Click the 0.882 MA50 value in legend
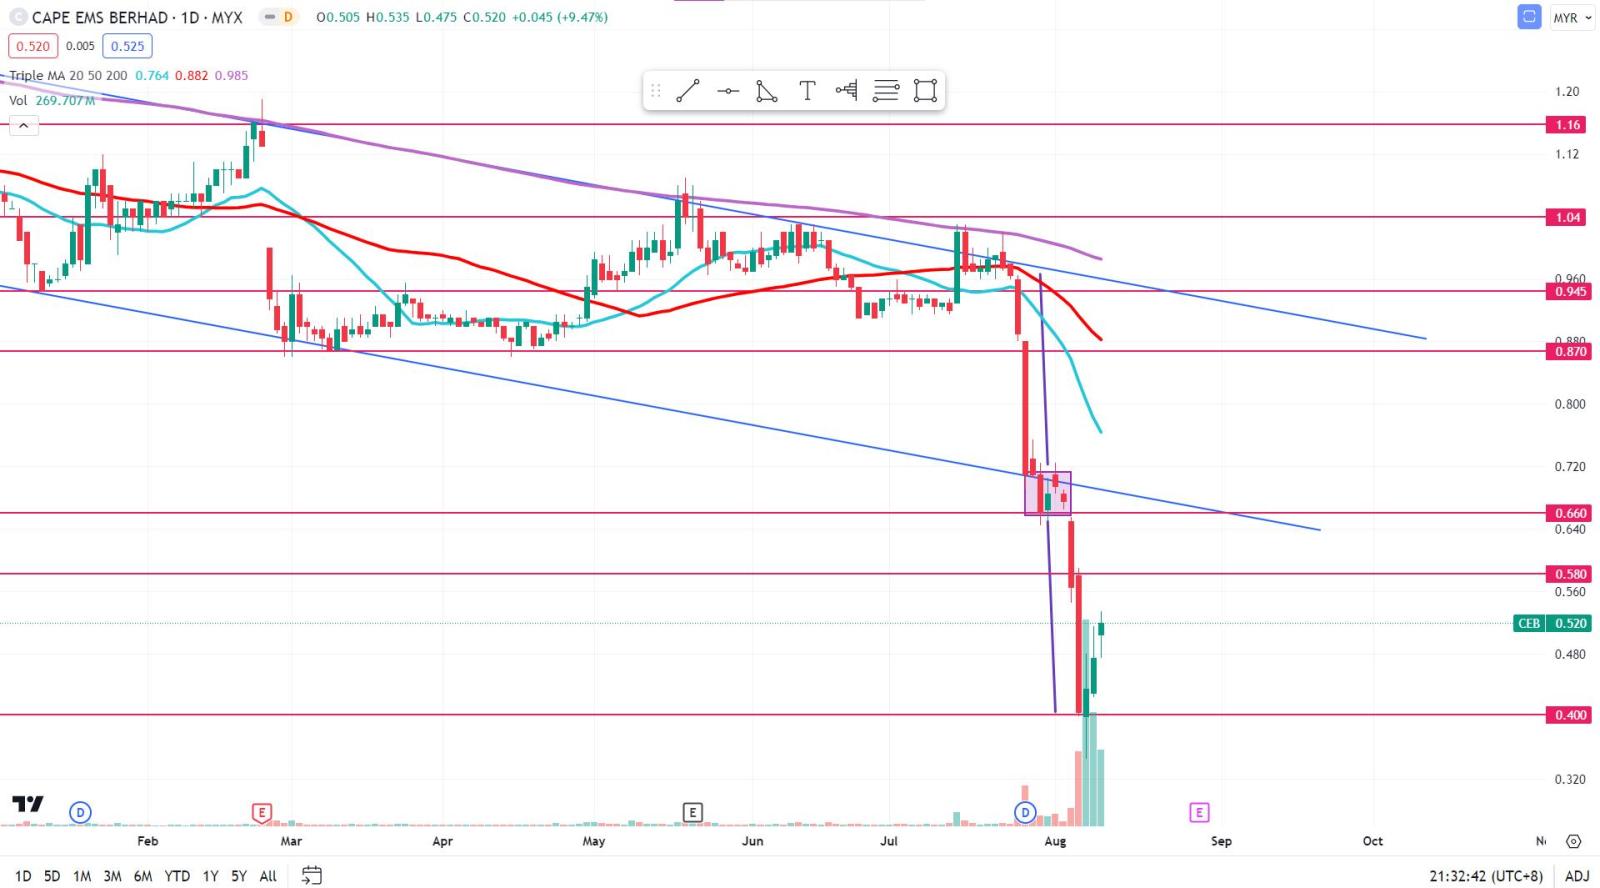Screen dimensions: 1600x888 pyautogui.click(x=191, y=75)
